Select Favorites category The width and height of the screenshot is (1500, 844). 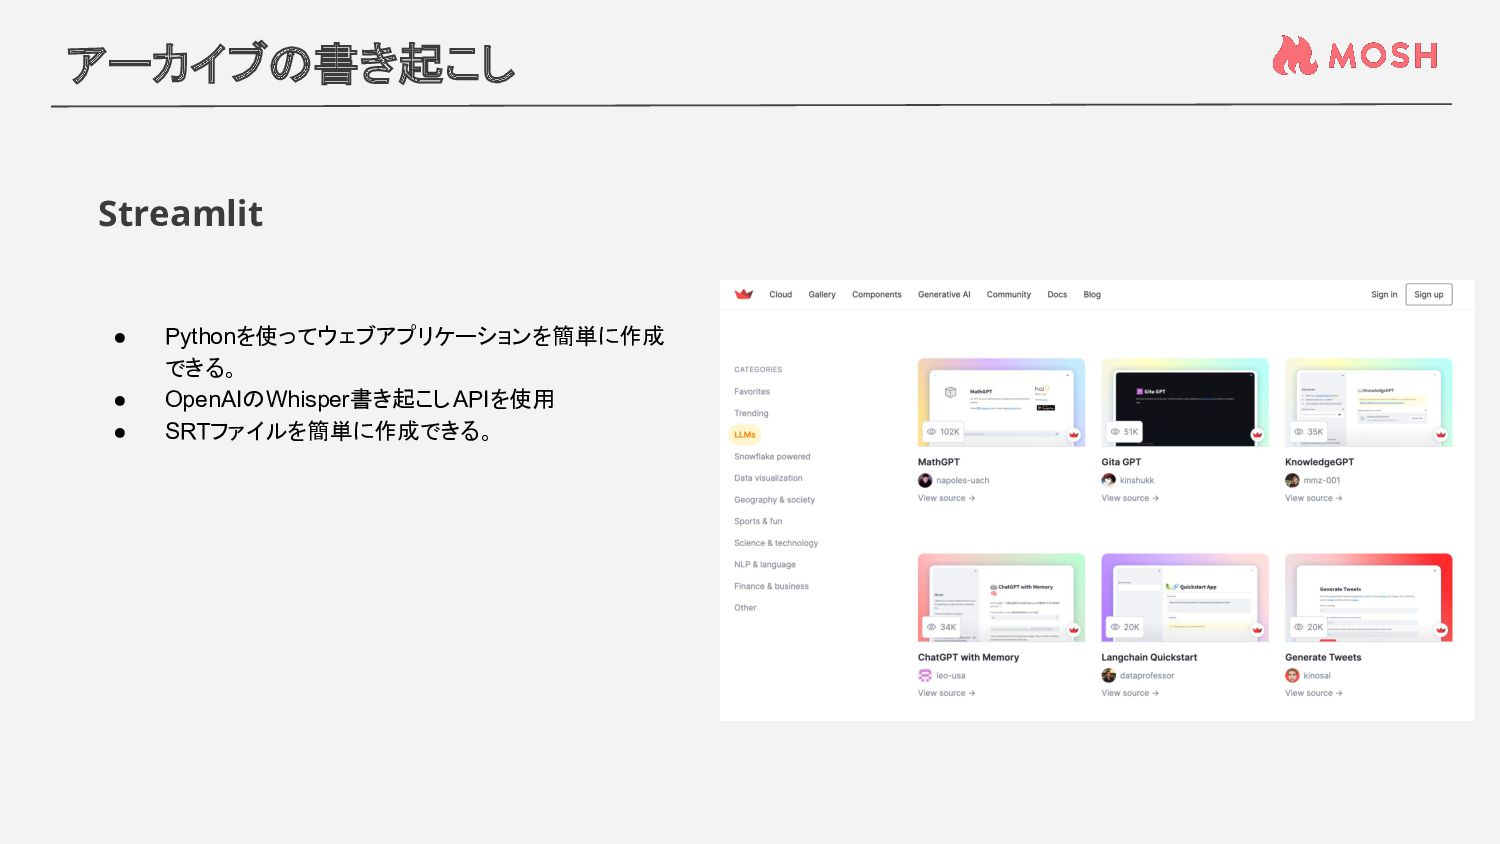pos(752,392)
